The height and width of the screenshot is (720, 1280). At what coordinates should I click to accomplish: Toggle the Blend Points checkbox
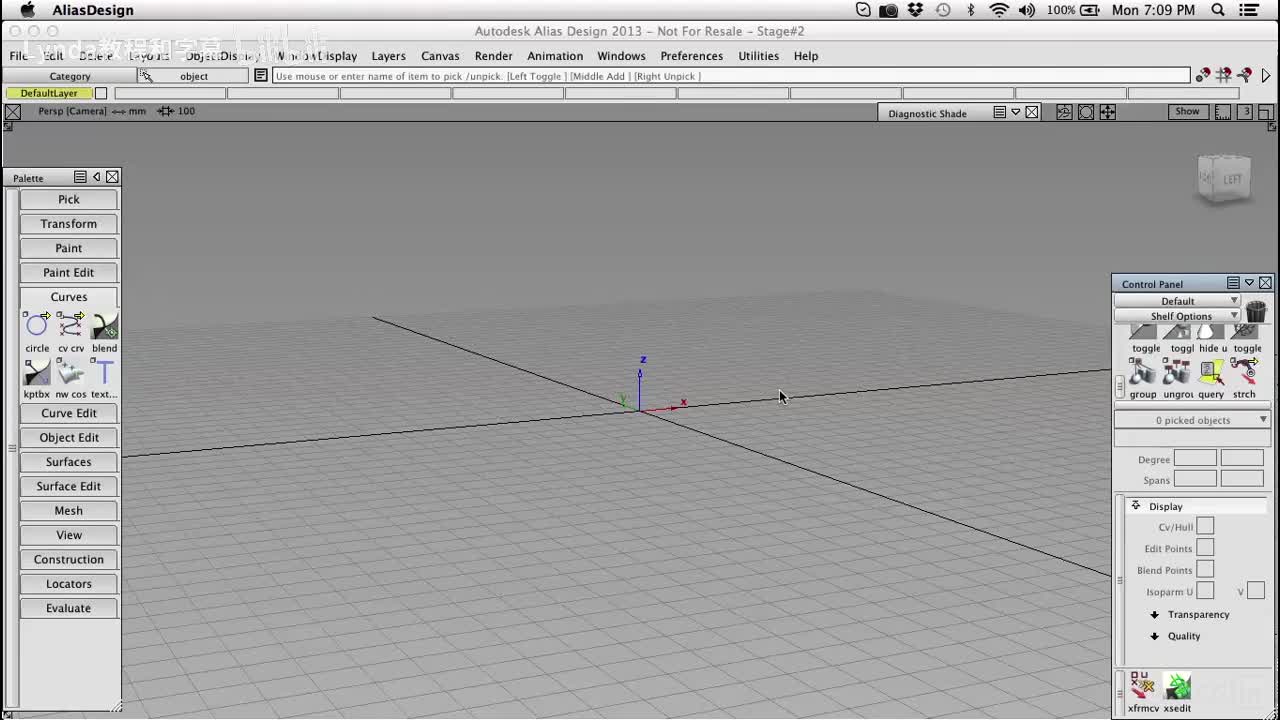pos(1205,570)
